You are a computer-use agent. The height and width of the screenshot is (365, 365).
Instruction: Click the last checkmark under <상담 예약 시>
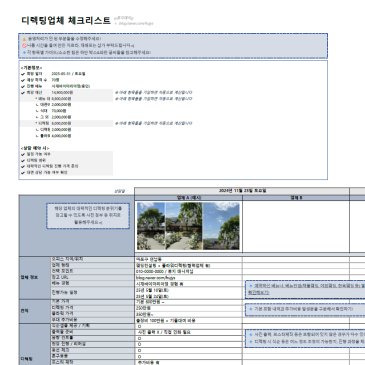coord(23,173)
